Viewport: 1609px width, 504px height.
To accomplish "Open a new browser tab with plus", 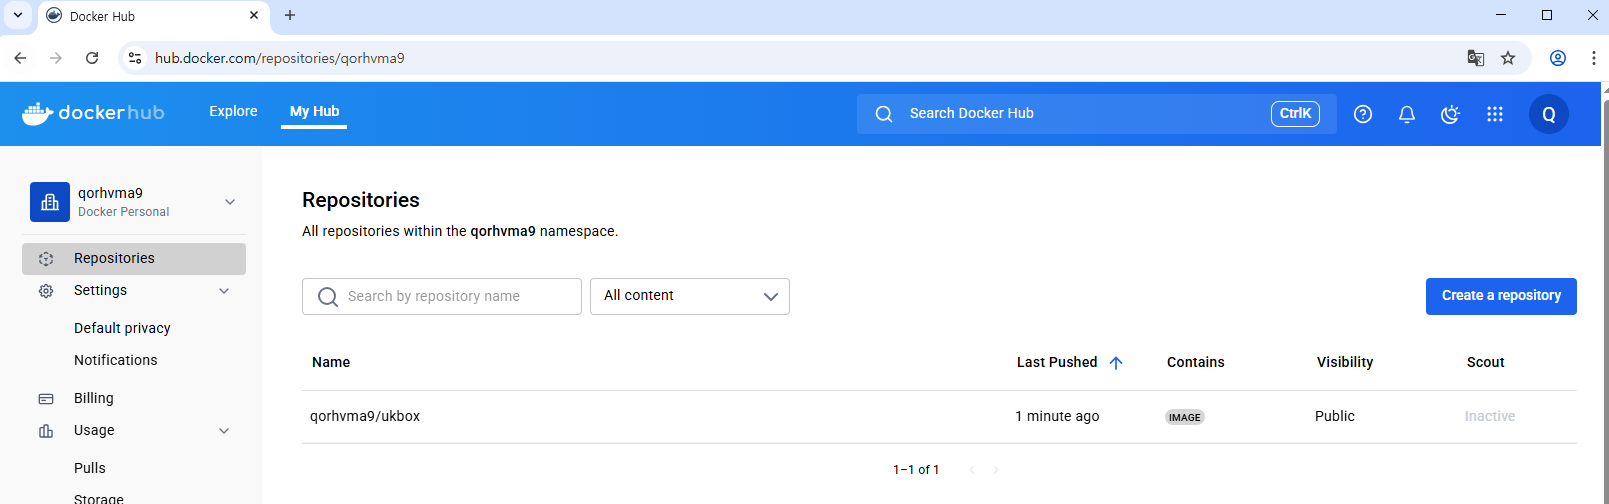I will coord(290,15).
